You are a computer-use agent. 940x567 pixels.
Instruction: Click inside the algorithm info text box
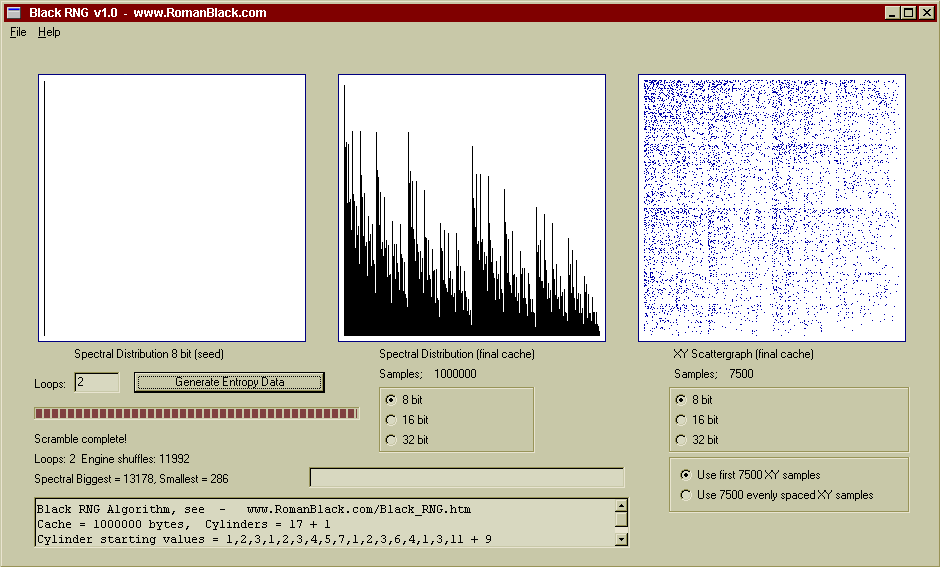(x=320, y=524)
